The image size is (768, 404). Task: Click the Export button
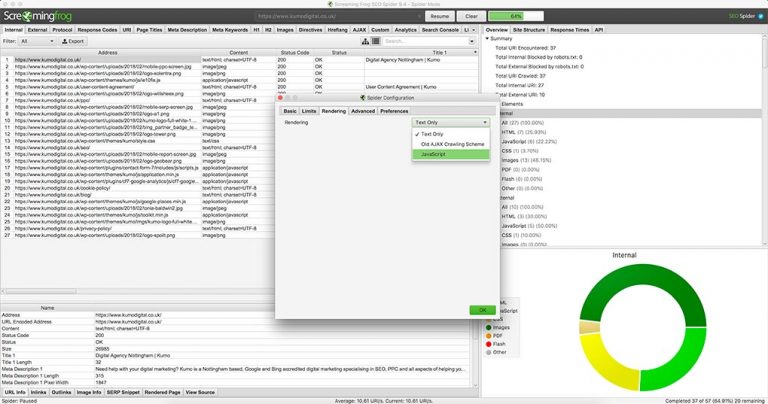(x=73, y=41)
